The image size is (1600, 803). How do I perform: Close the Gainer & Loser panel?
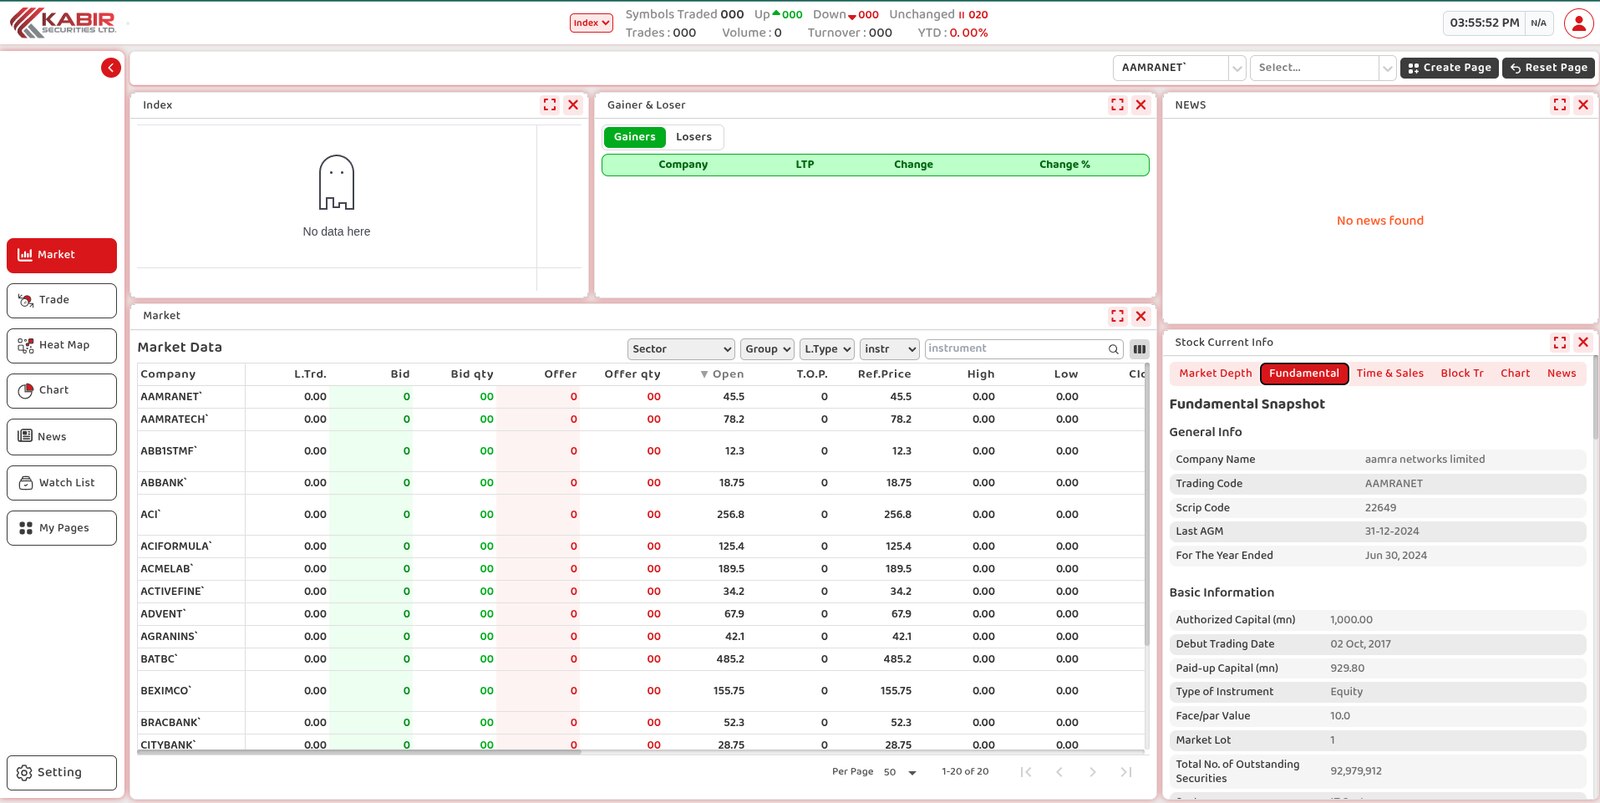click(1141, 105)
